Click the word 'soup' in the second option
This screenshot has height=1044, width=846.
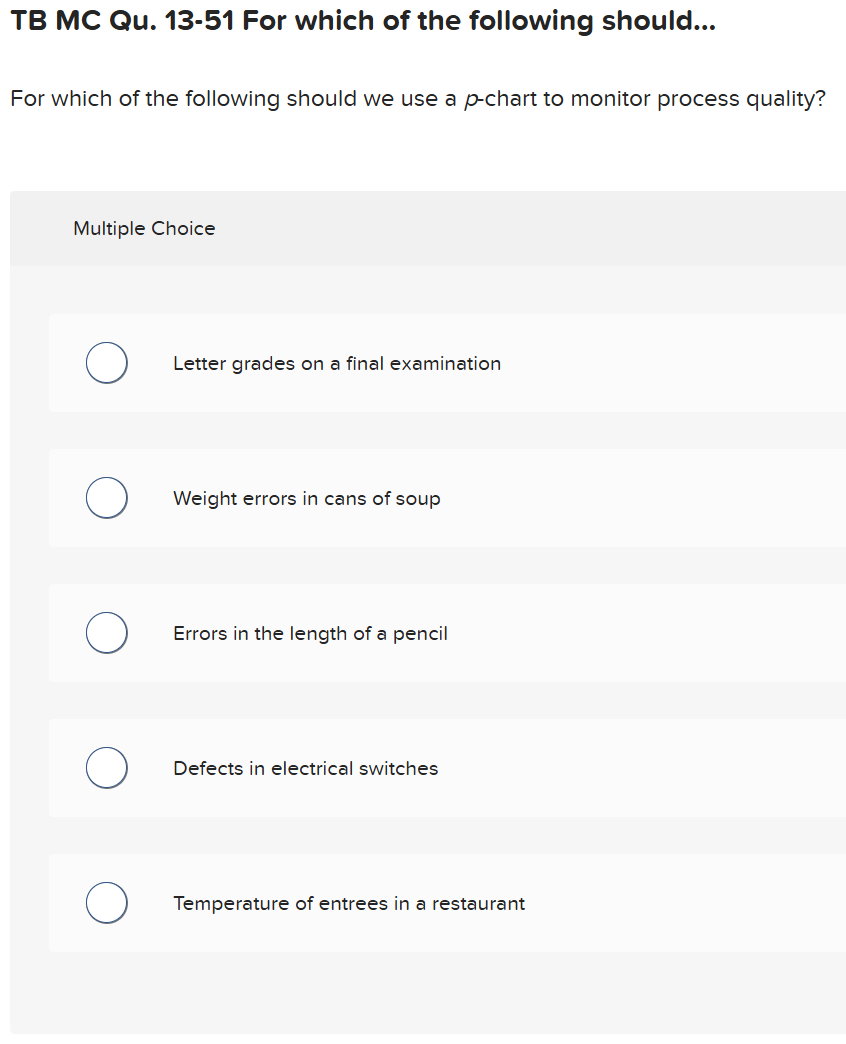tap(418, 499)
